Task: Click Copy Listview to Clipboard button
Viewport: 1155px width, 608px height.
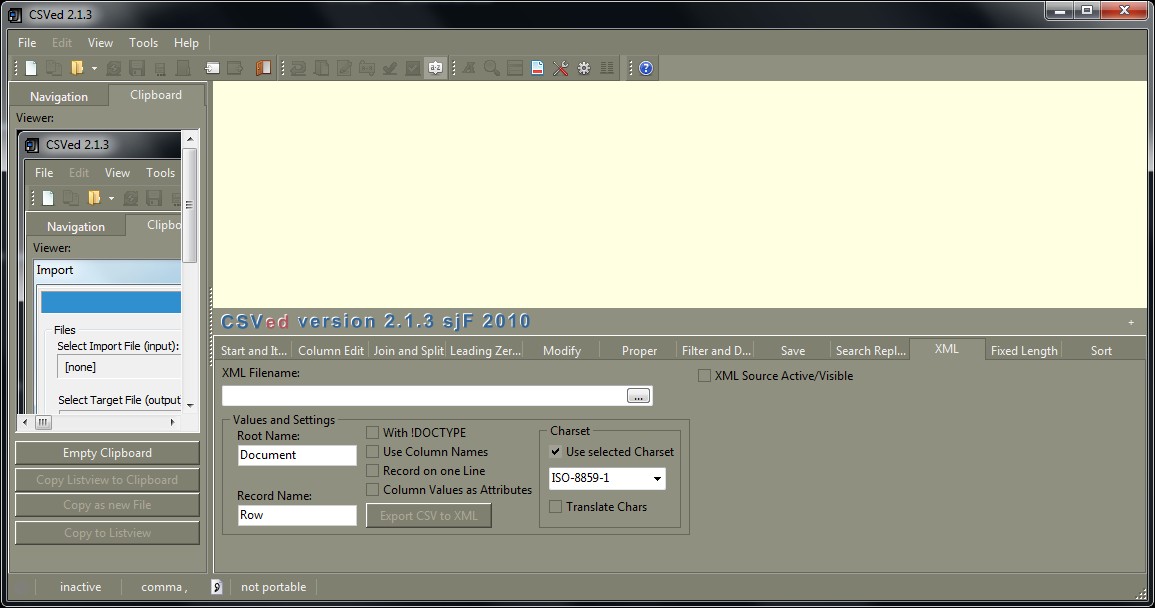Action: (x=108, y=480)
